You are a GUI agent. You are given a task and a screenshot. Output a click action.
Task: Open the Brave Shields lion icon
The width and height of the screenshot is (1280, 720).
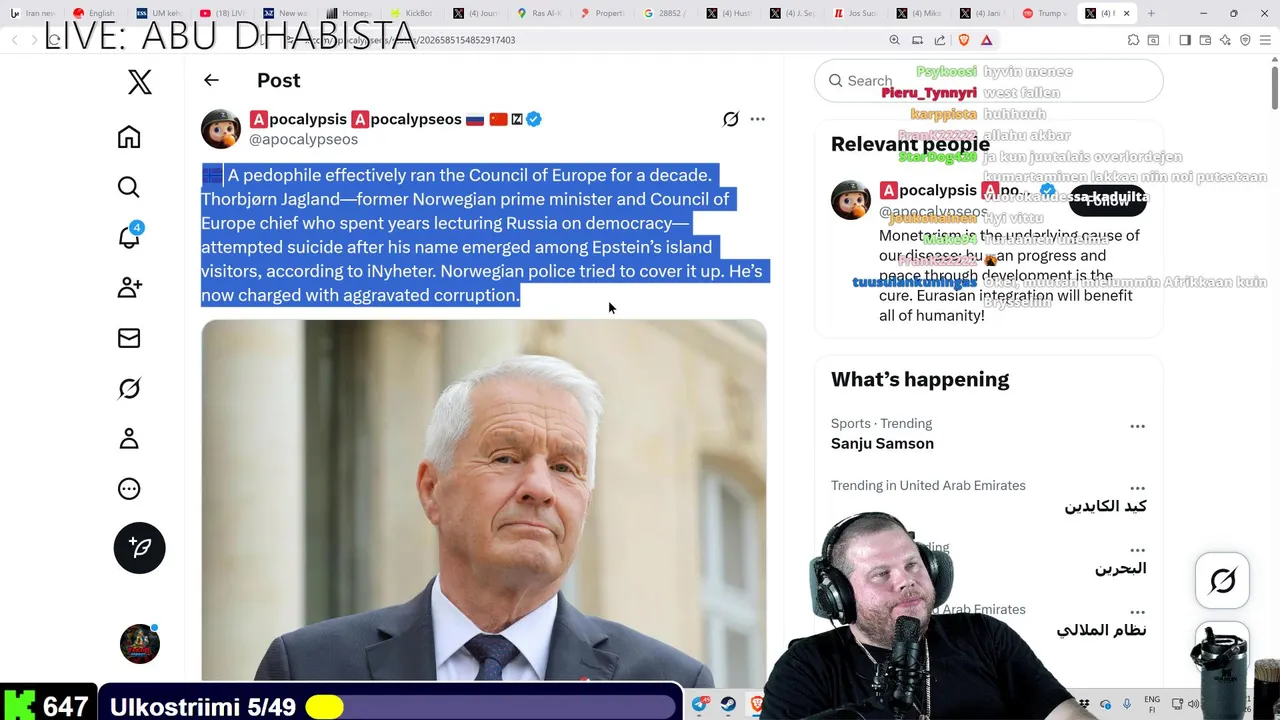coord(964,40)
